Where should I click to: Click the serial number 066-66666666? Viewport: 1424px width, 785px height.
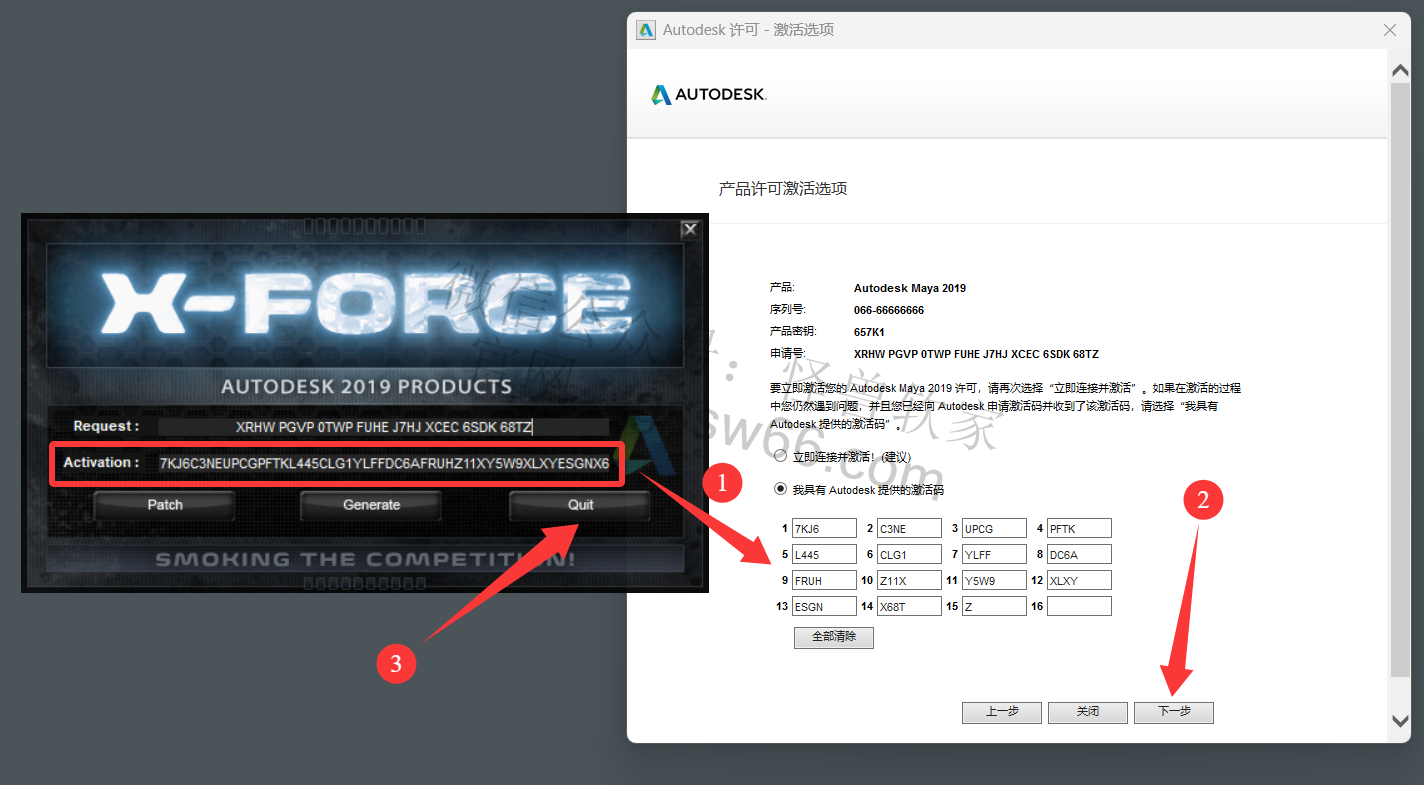point(889,310)
